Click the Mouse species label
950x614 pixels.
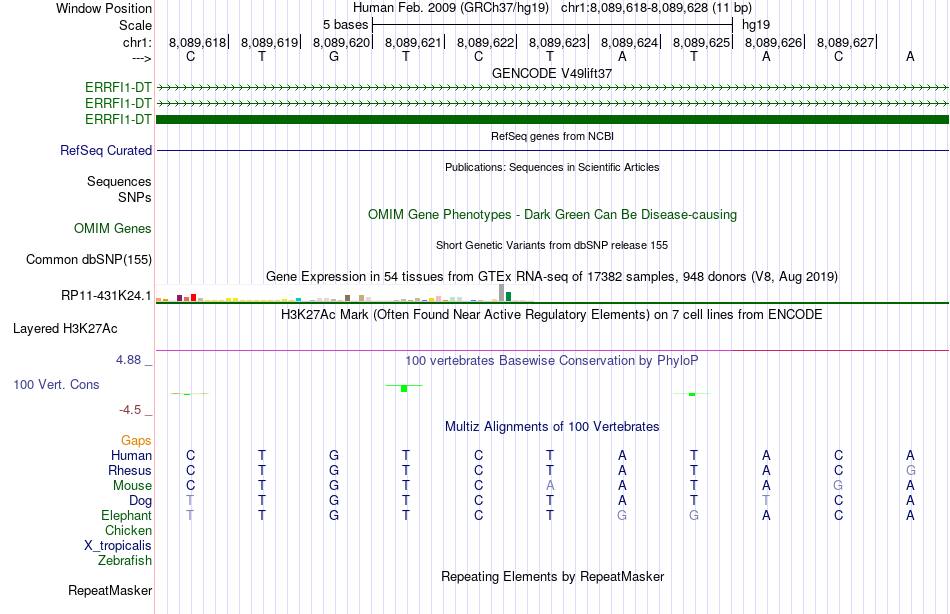pos(132,486)
